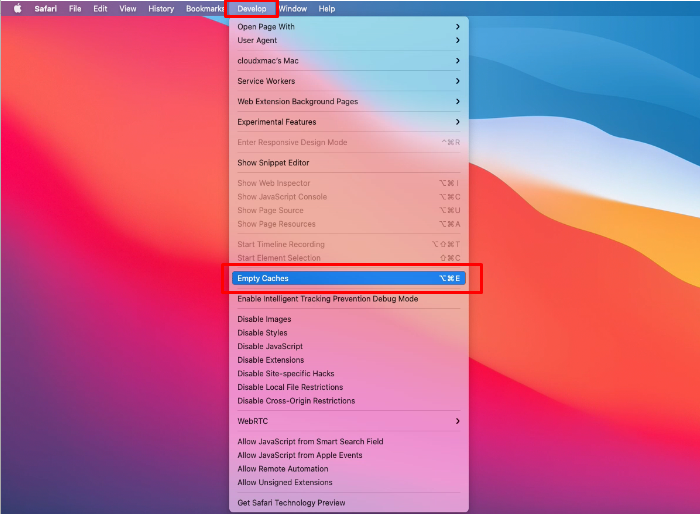Screen dimensions: 700x514
Task: Expand Service Workers submenu
Action: pos(349,81)
